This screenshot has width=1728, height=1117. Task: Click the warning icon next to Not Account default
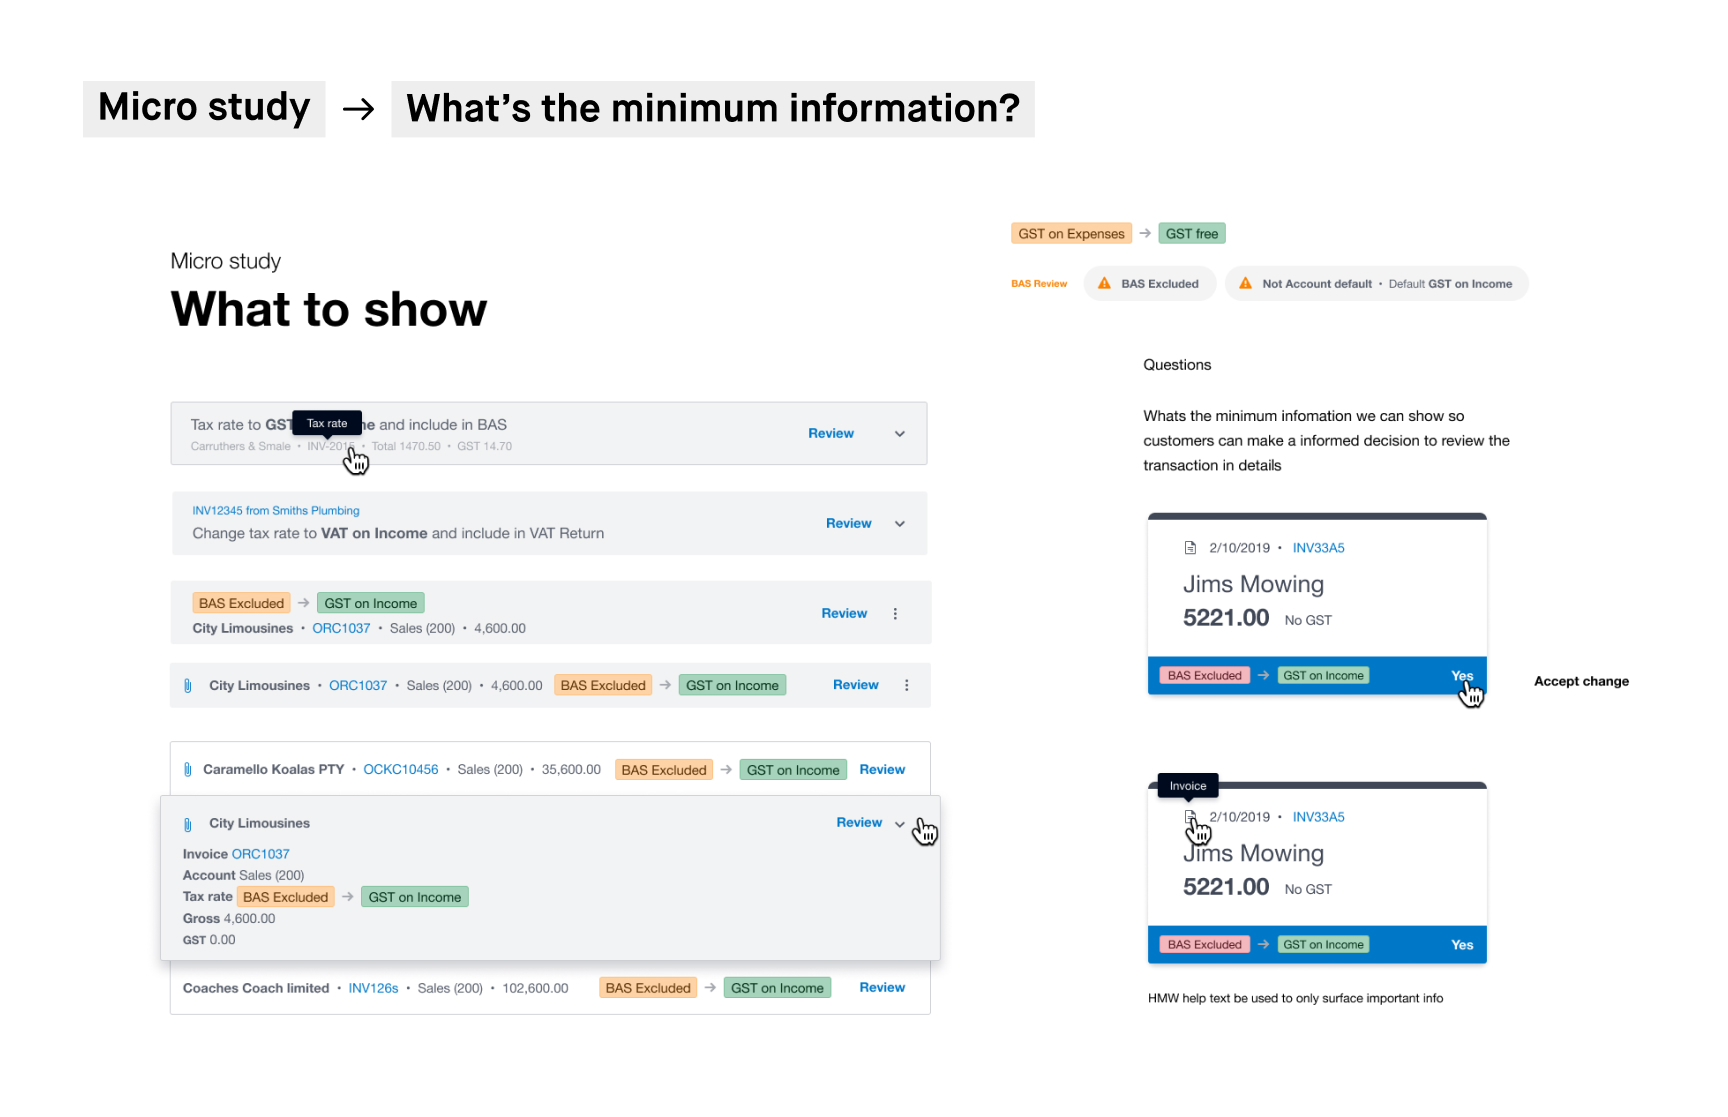tap(1245, 283)
